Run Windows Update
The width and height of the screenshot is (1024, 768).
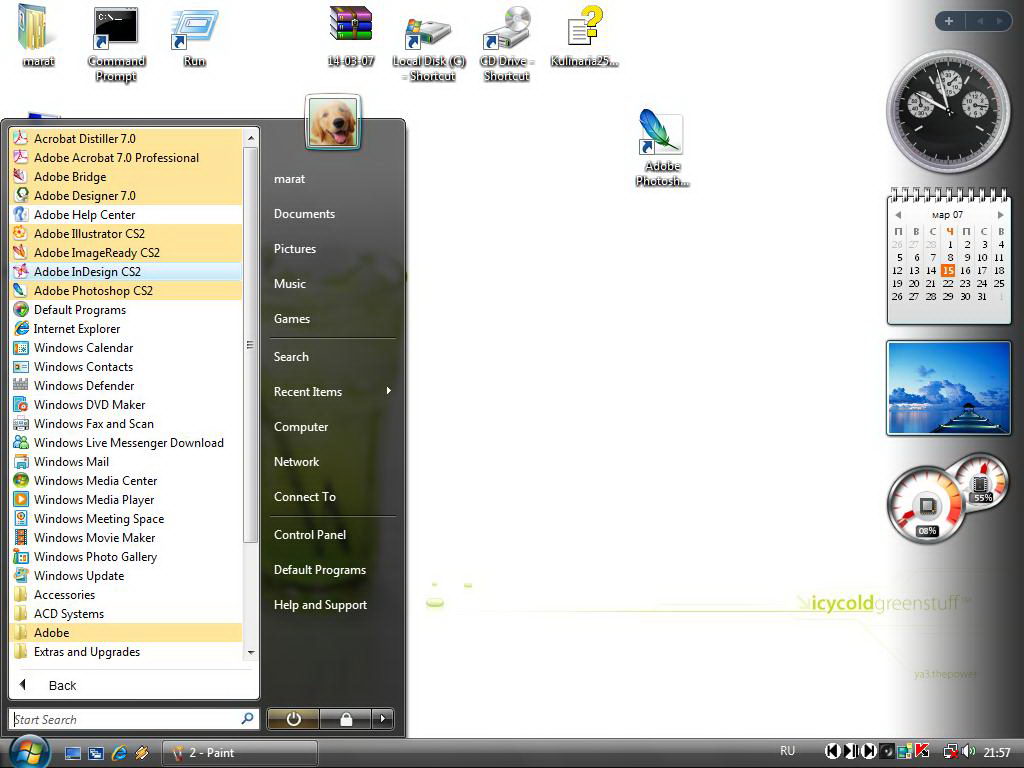point(127,575)
